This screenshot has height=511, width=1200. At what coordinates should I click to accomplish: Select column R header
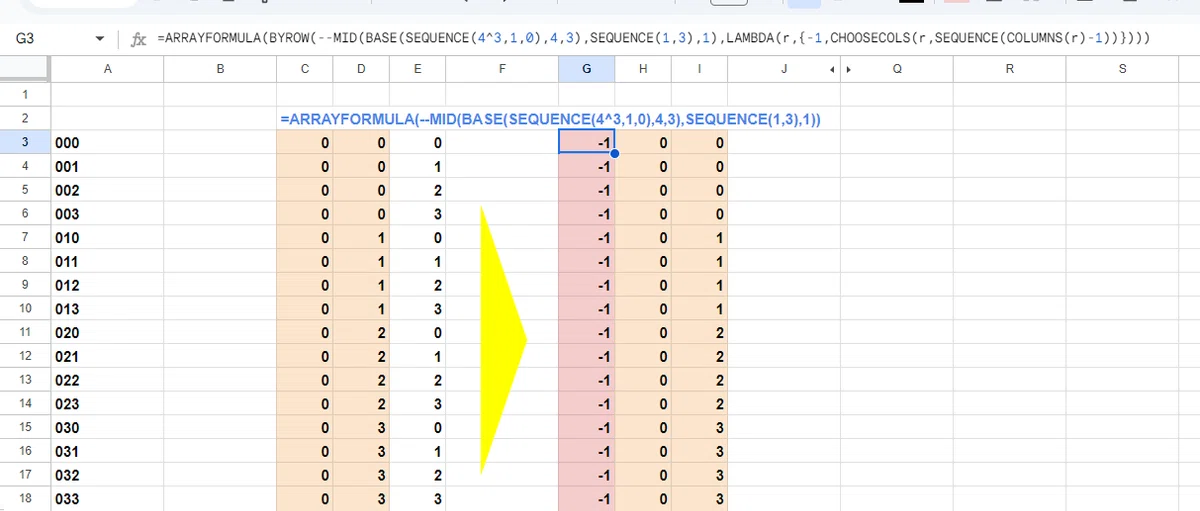tap(1009, 69)
